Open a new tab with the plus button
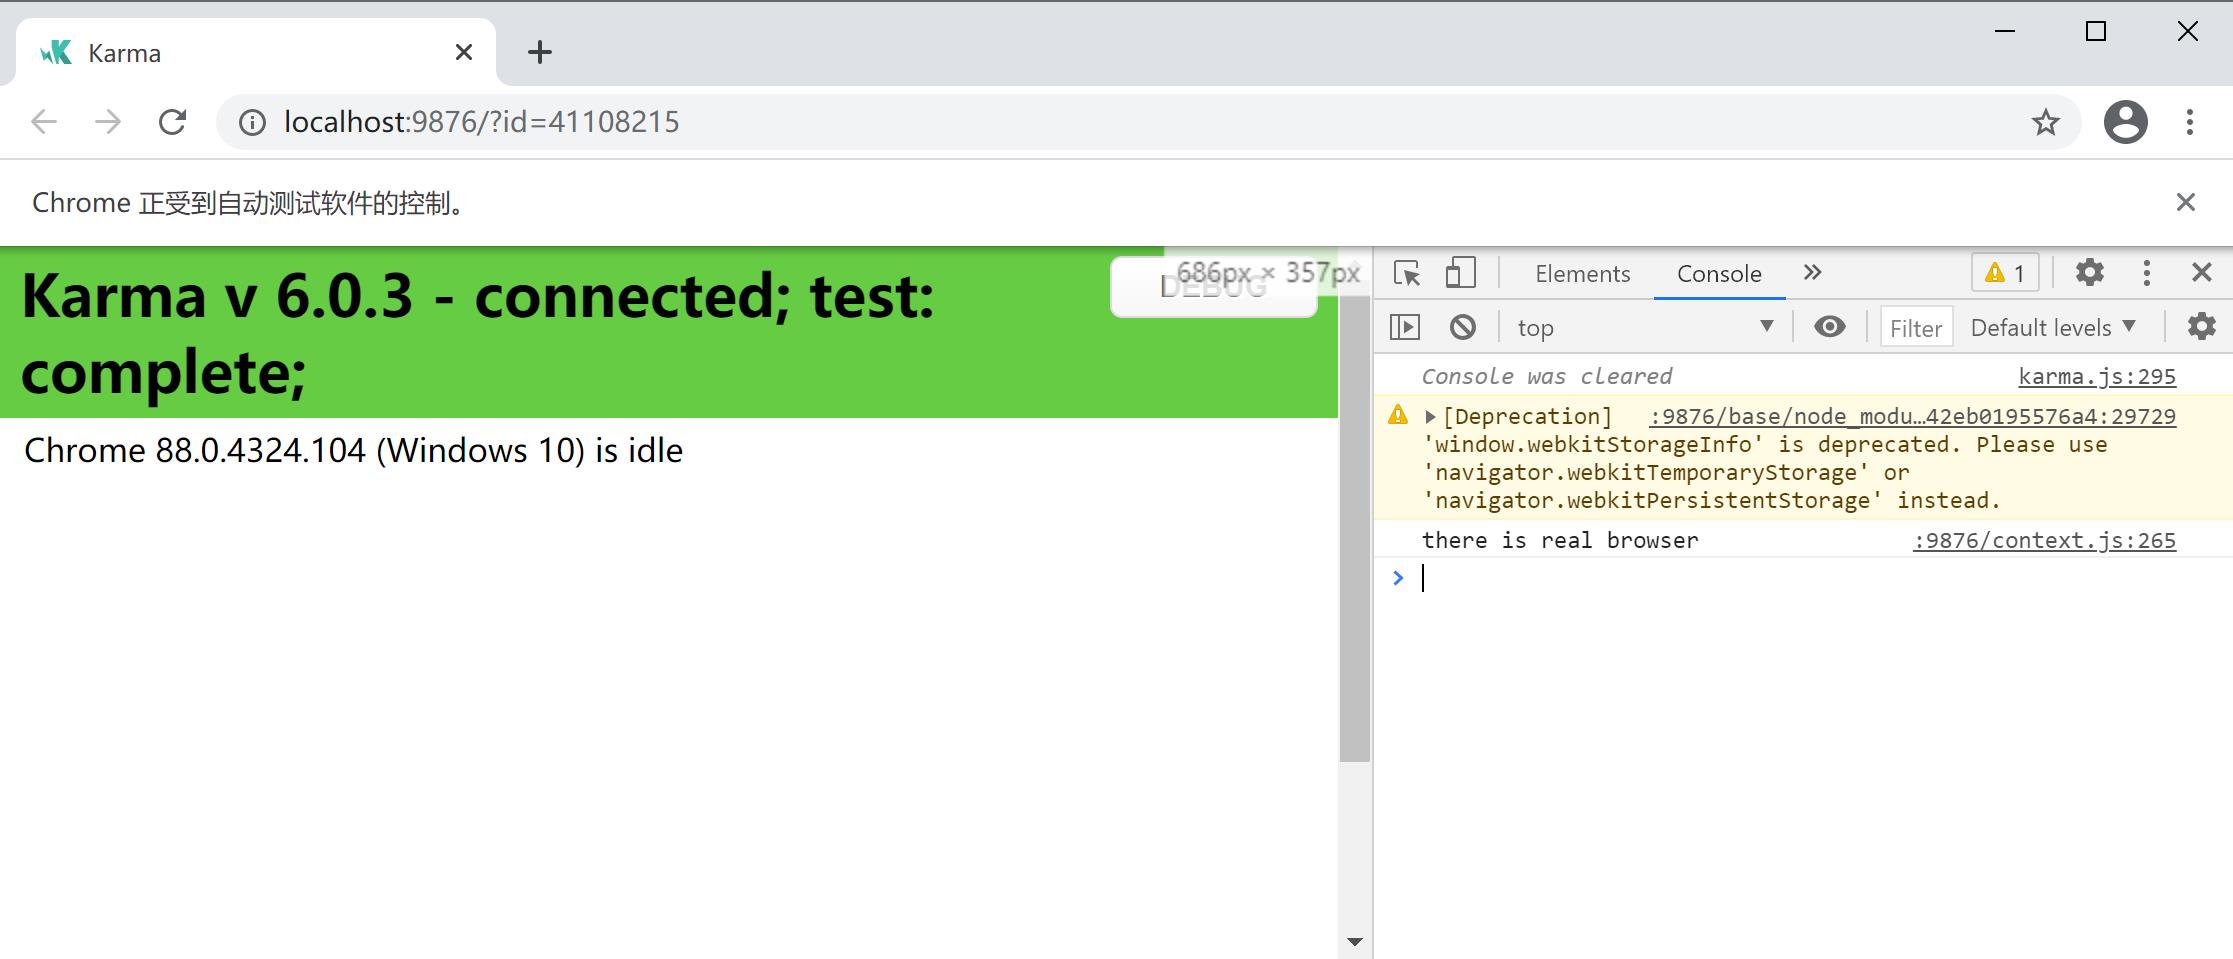The height and width of the screenshot is (959, 2233). tap(540, 52)
